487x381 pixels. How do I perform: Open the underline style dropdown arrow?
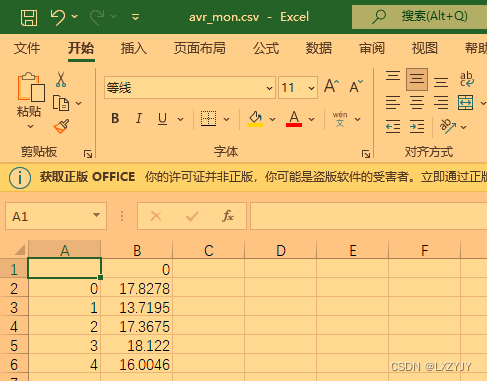180,119
